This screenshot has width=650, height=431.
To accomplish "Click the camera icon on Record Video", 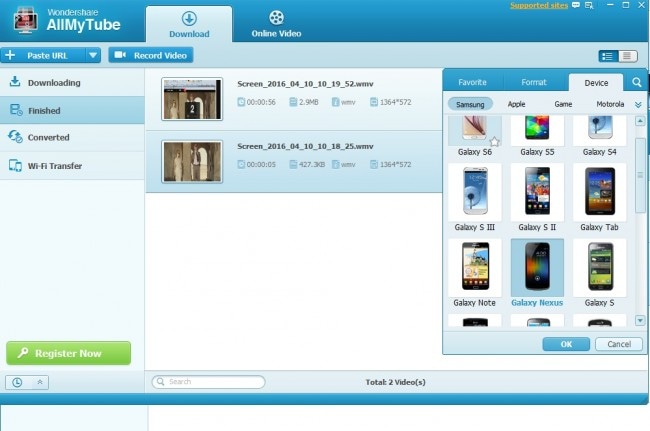I will [120, 55].
